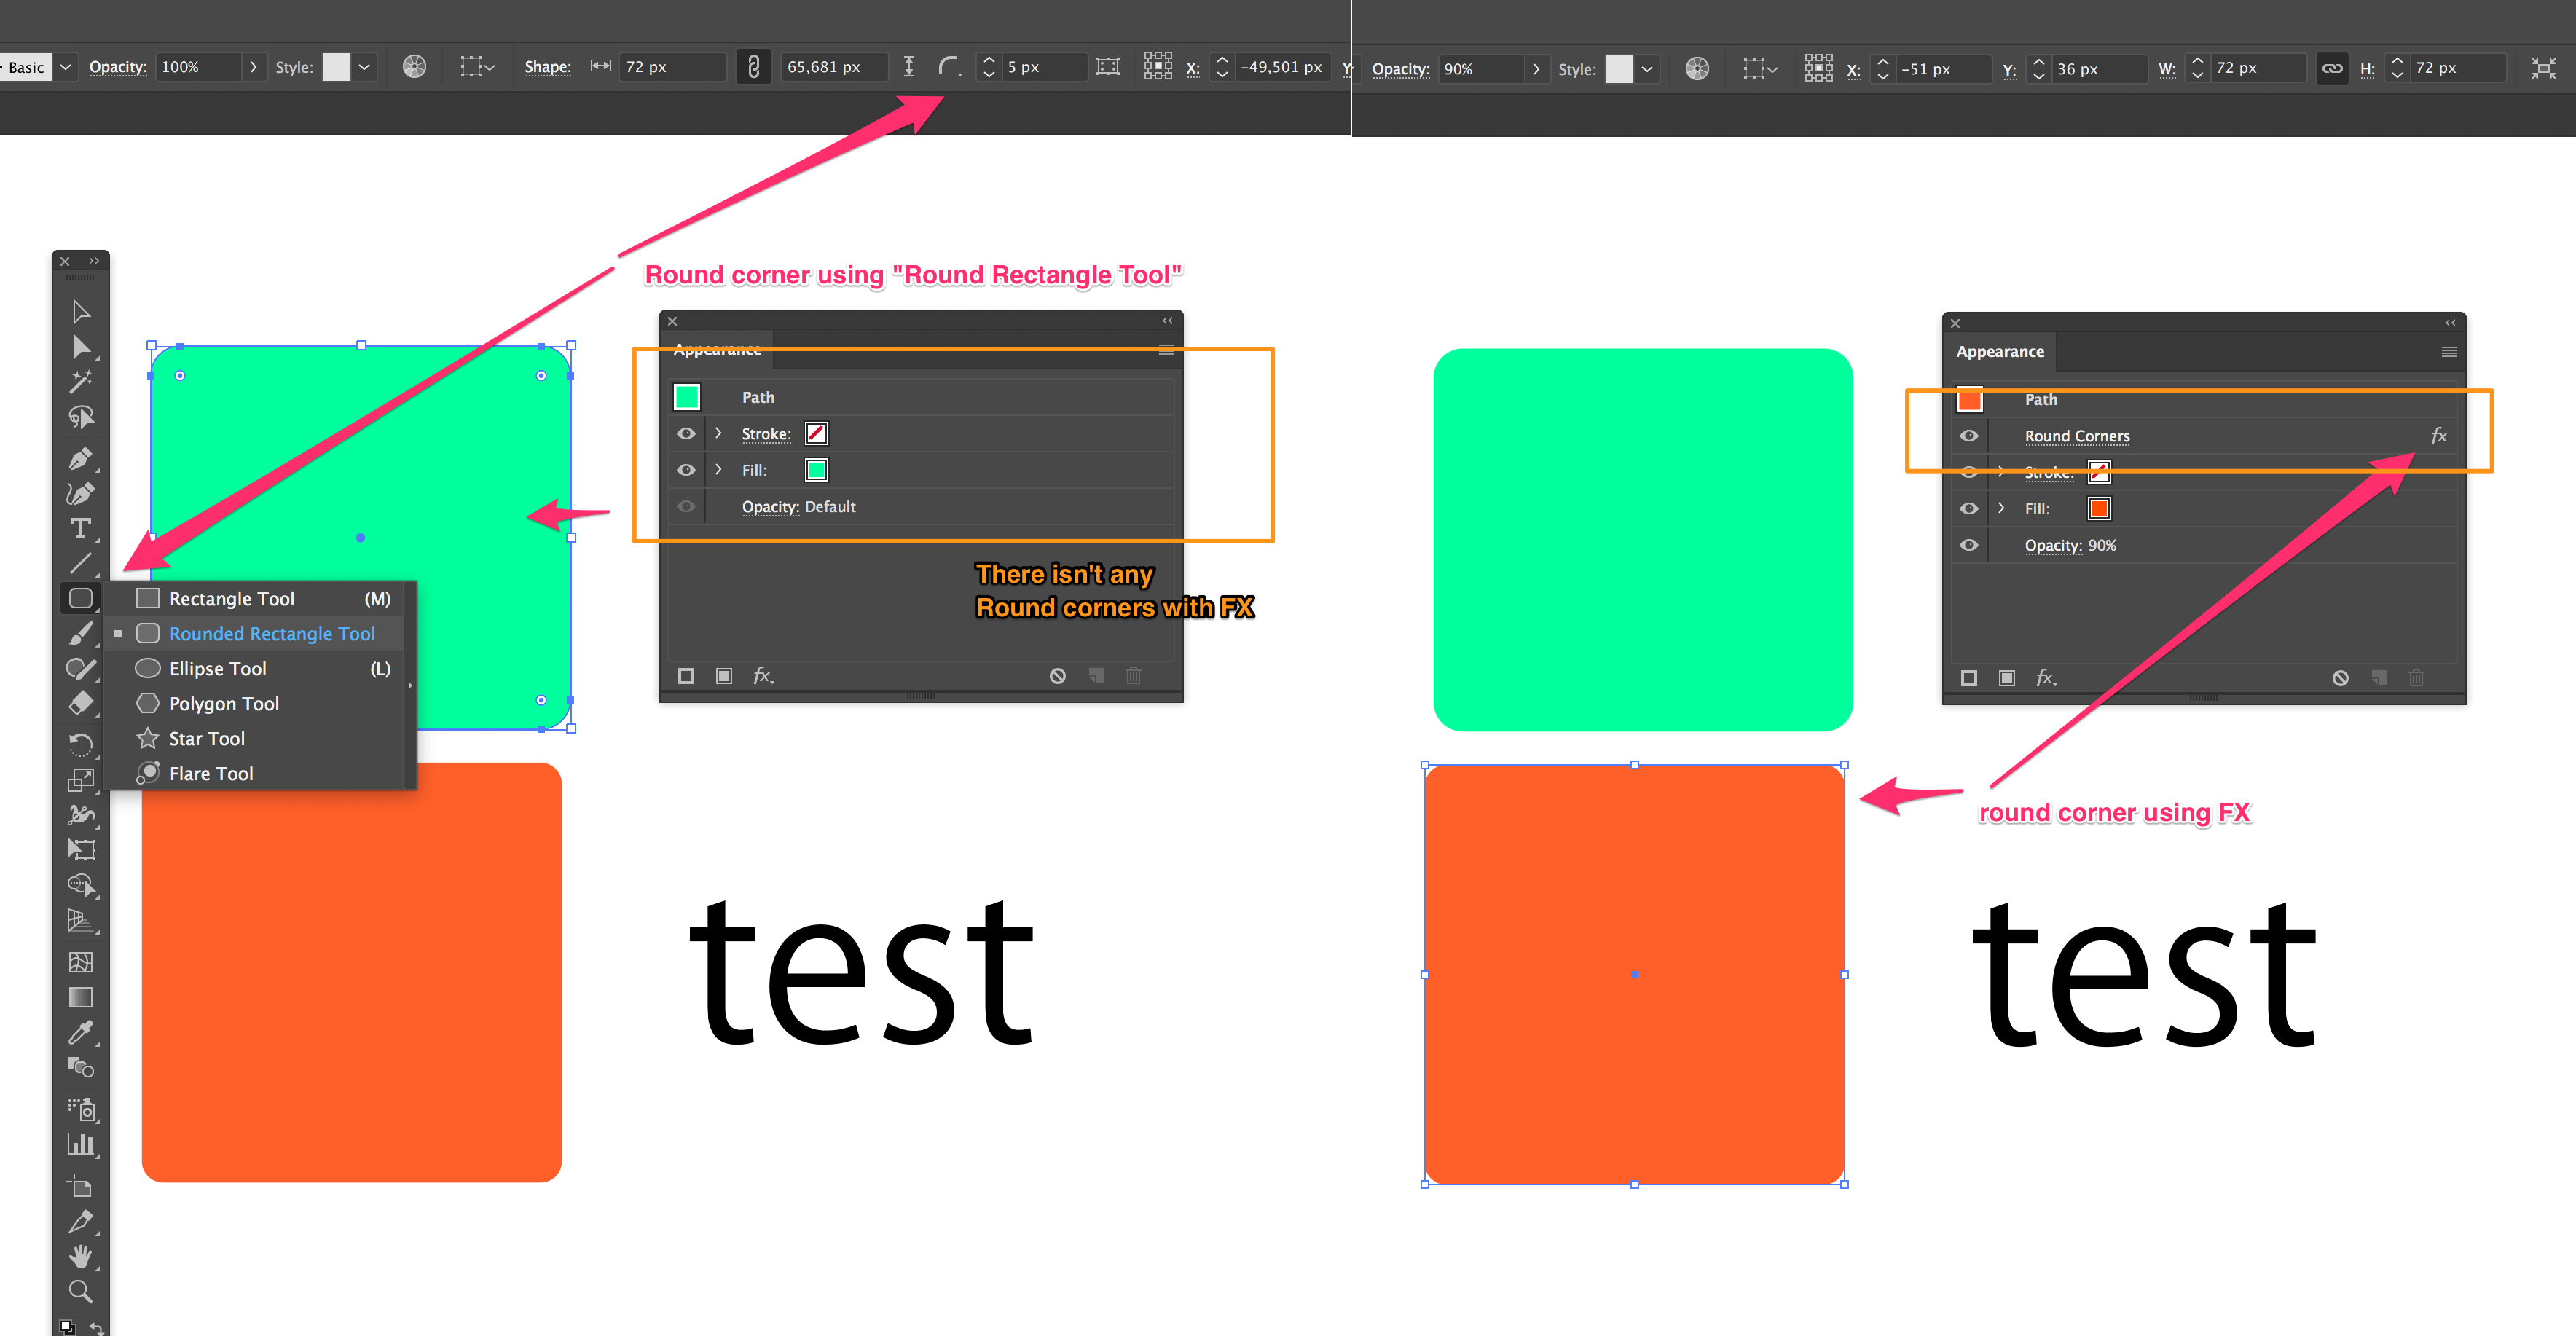The image size is (2576, 1336).
Task: Click Opacity link in right Appearance panel
Action: tap(2052, 545)
